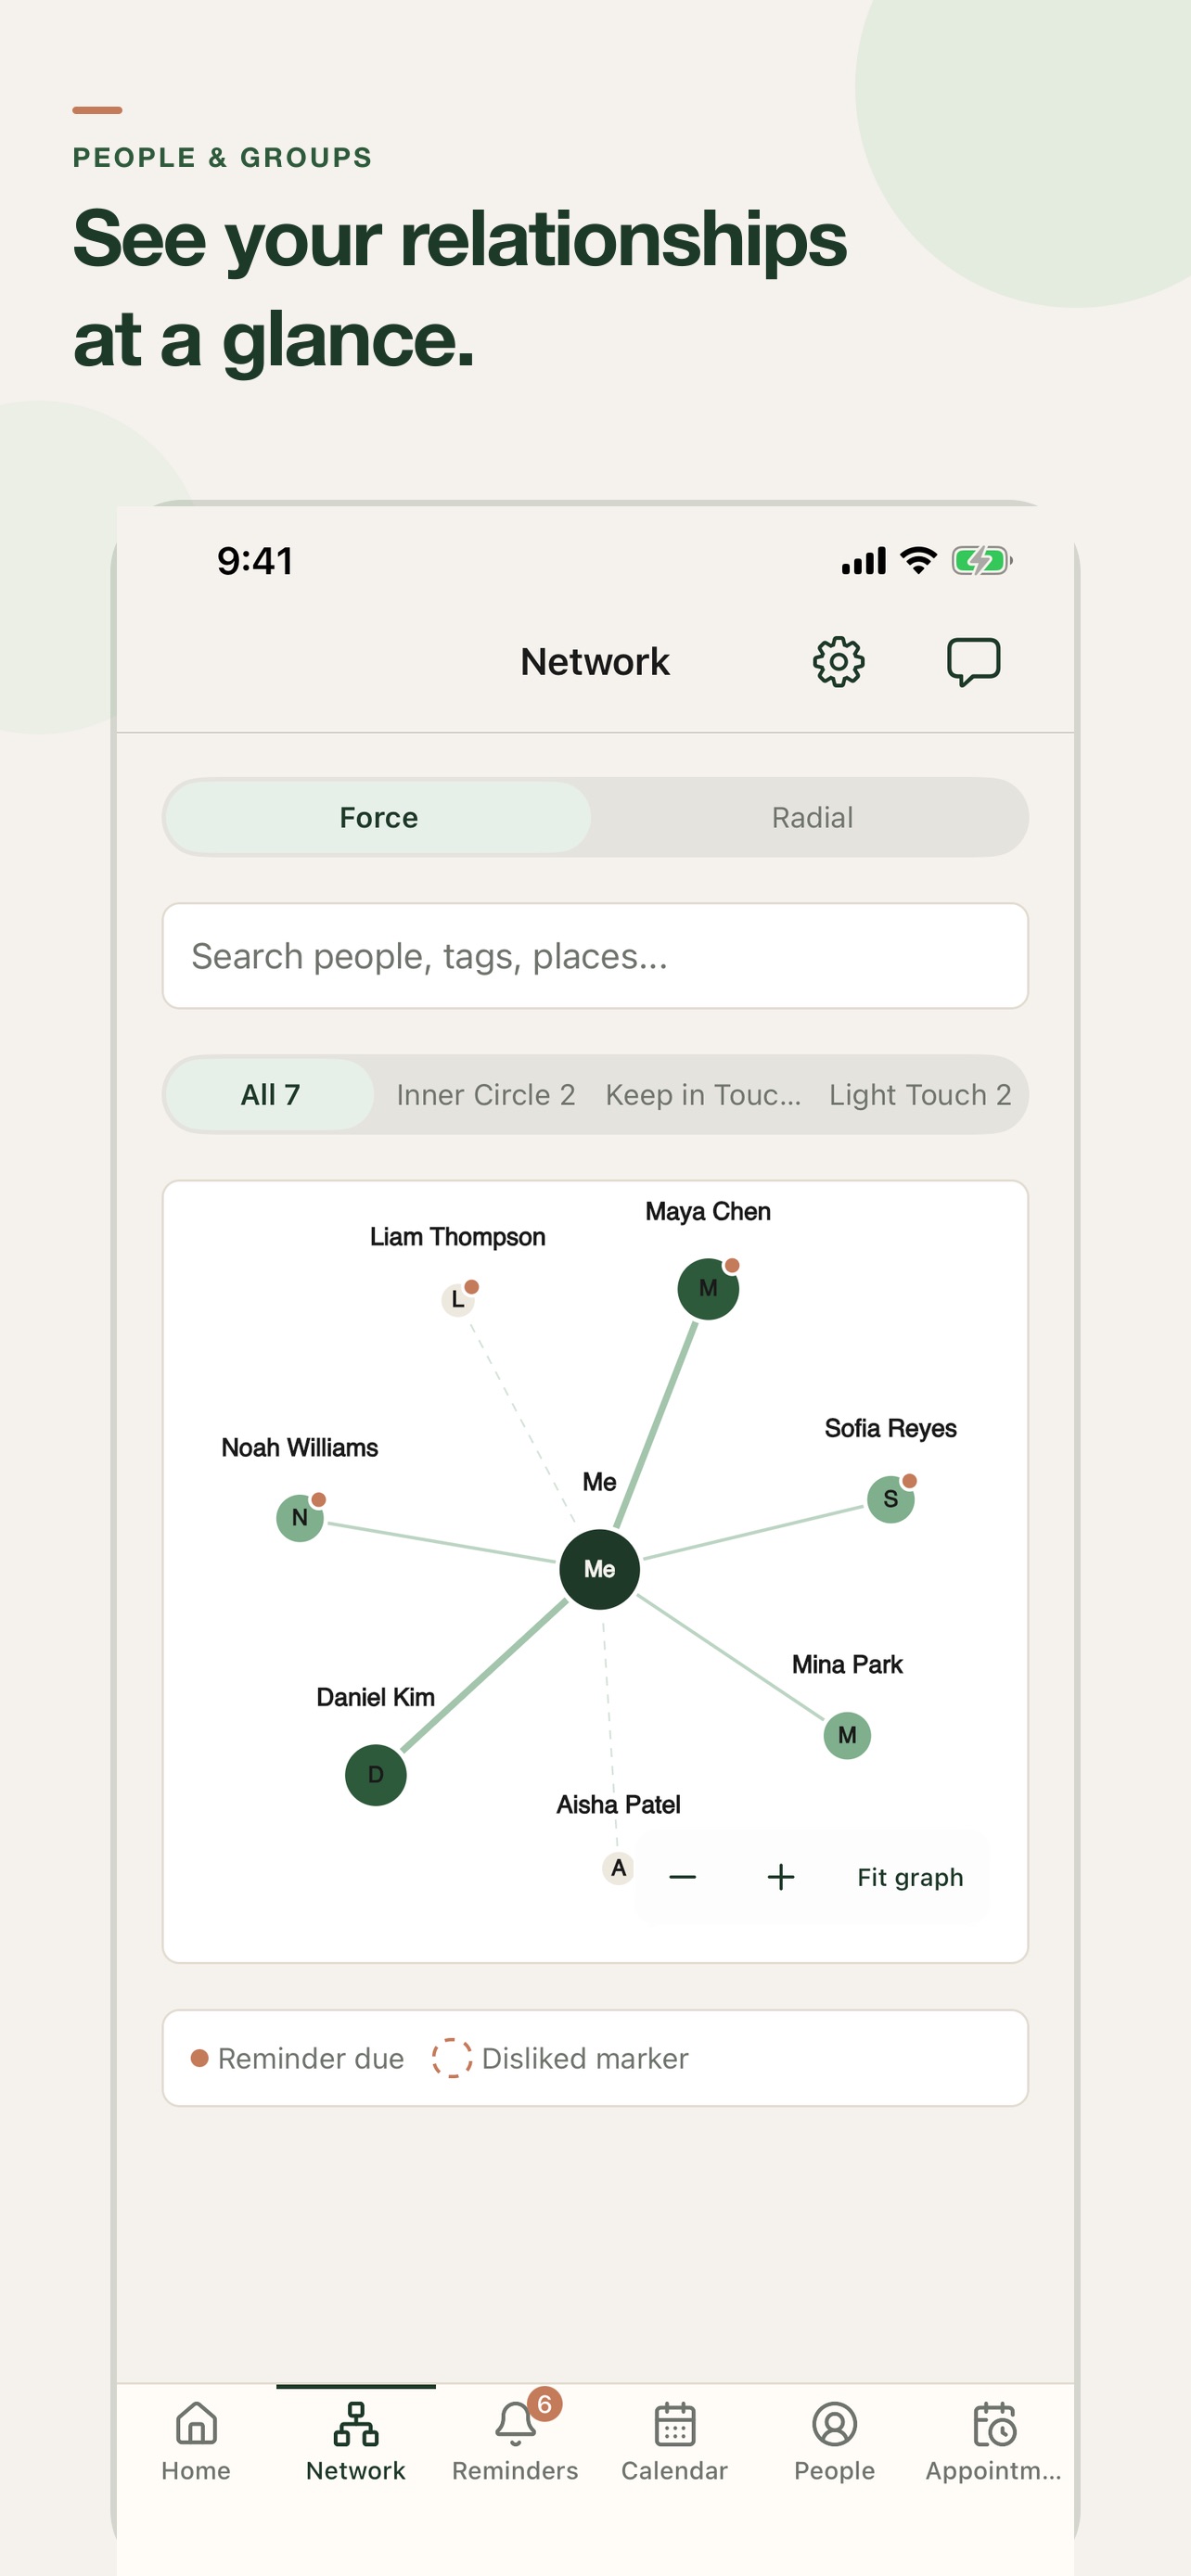Click the Reminder due legend entry
The width and height of the screenshot is (1191, 2576).
[298, 2058]
